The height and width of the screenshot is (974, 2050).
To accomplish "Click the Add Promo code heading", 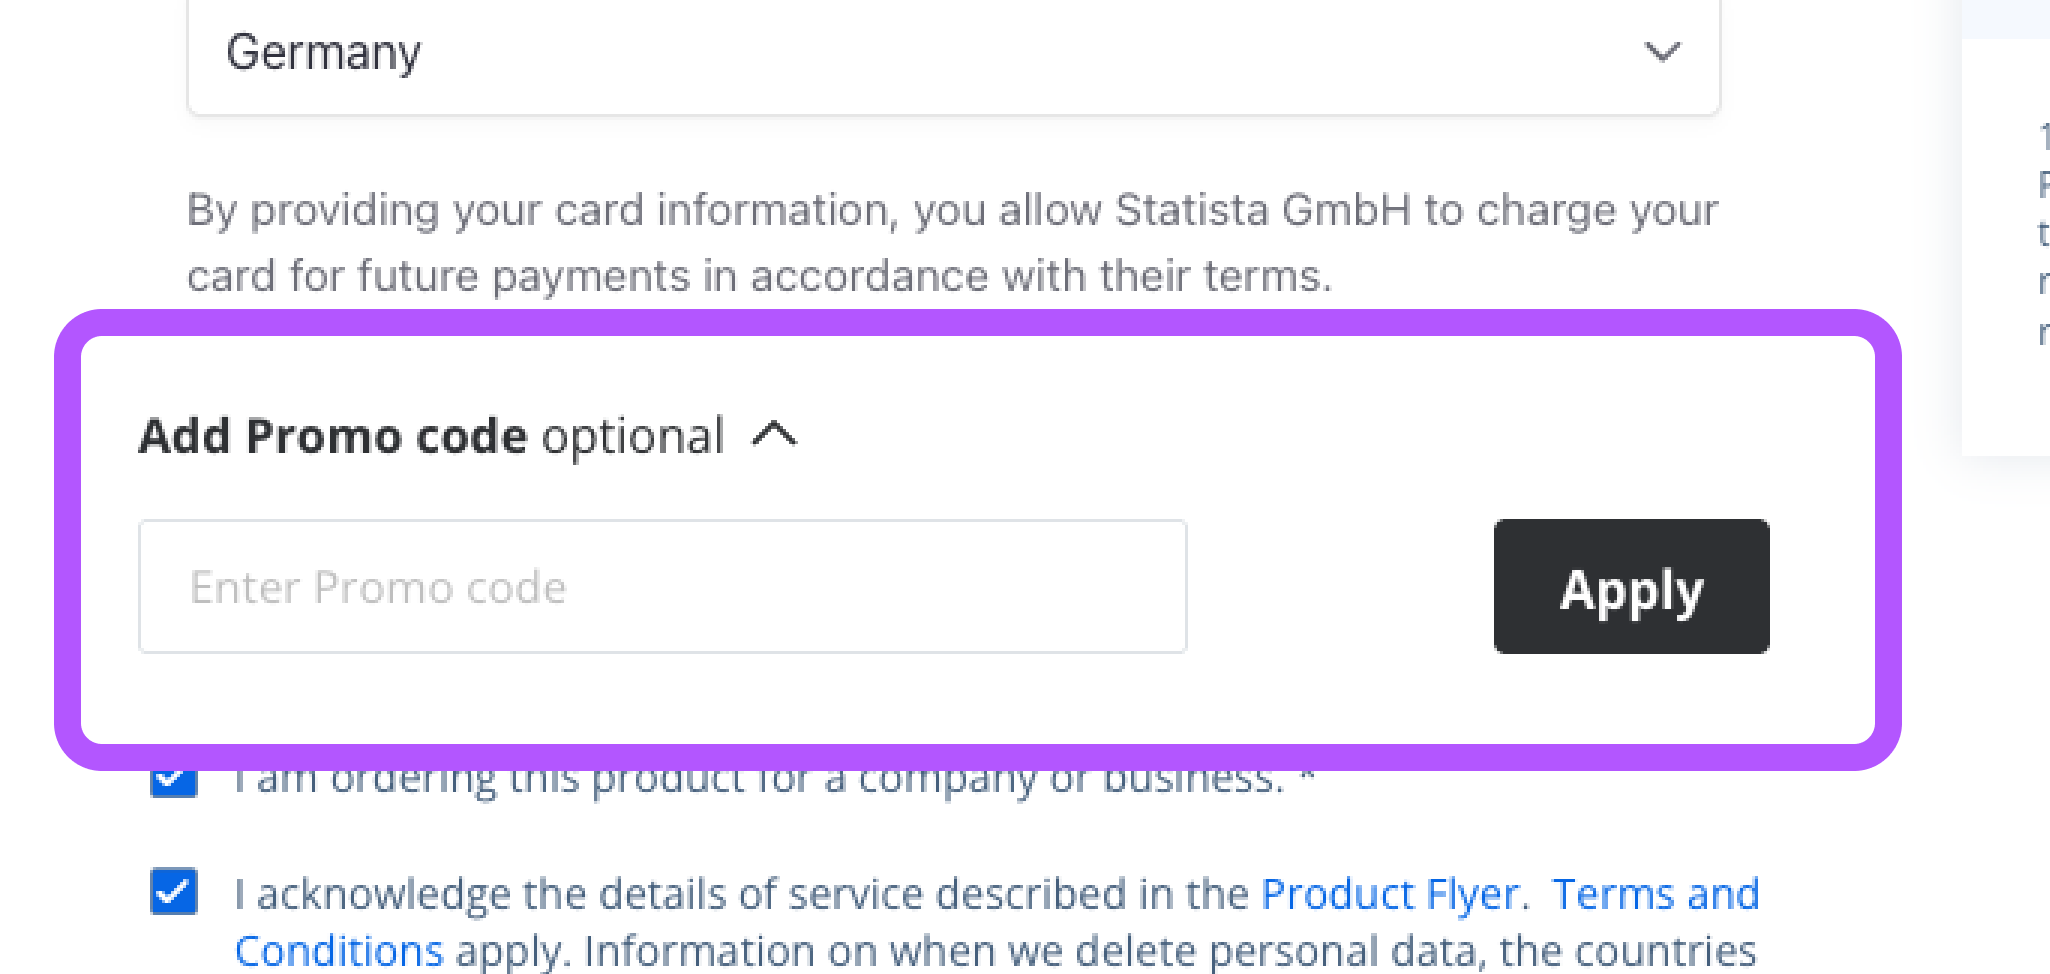I will click(x=333, y=437).
